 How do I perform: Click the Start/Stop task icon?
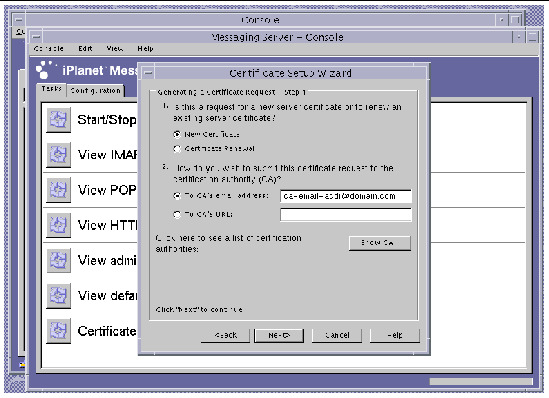click(58, 120)
